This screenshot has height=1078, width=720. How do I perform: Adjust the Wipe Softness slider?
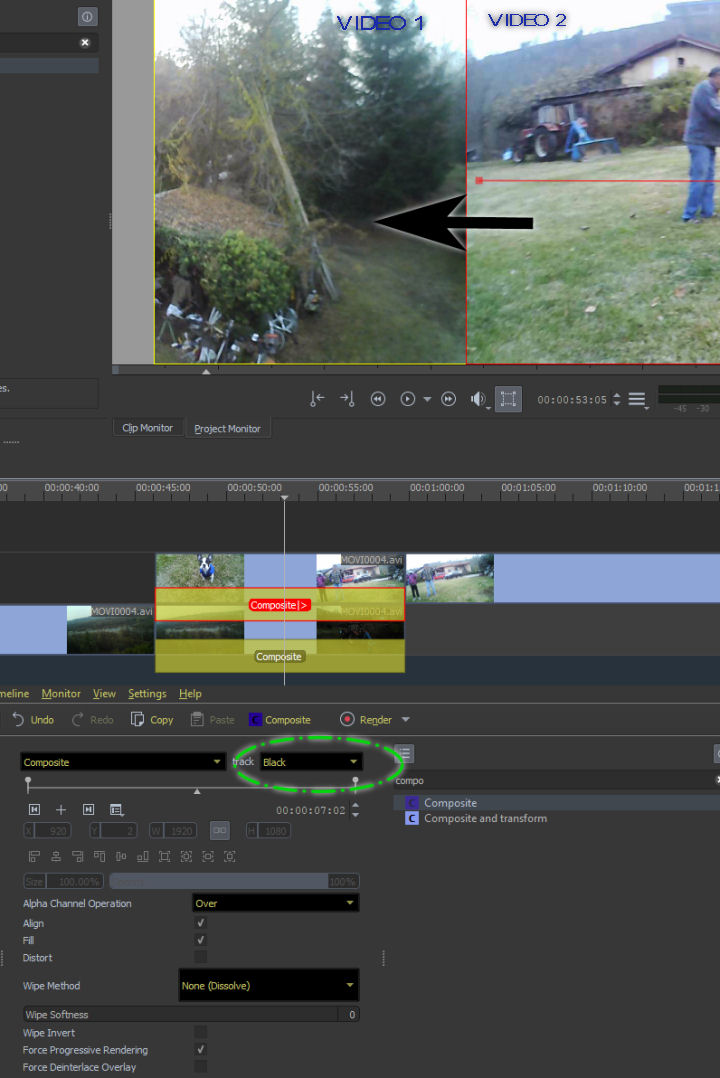(191, 1014)
